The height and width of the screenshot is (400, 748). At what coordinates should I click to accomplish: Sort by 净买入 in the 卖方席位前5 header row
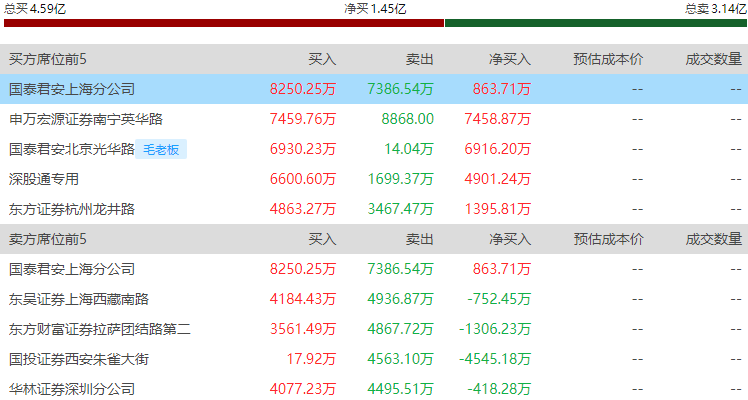click(x=510, y=239)
